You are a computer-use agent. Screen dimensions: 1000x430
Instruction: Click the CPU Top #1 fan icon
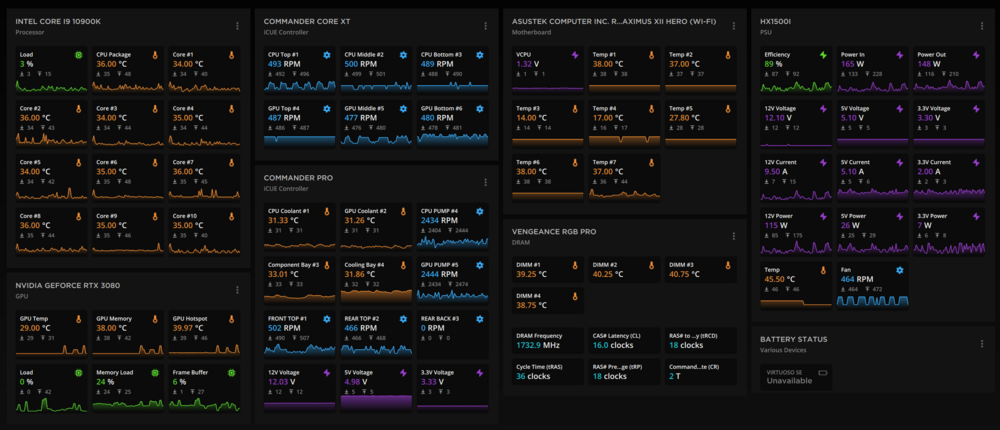point(326,54)
